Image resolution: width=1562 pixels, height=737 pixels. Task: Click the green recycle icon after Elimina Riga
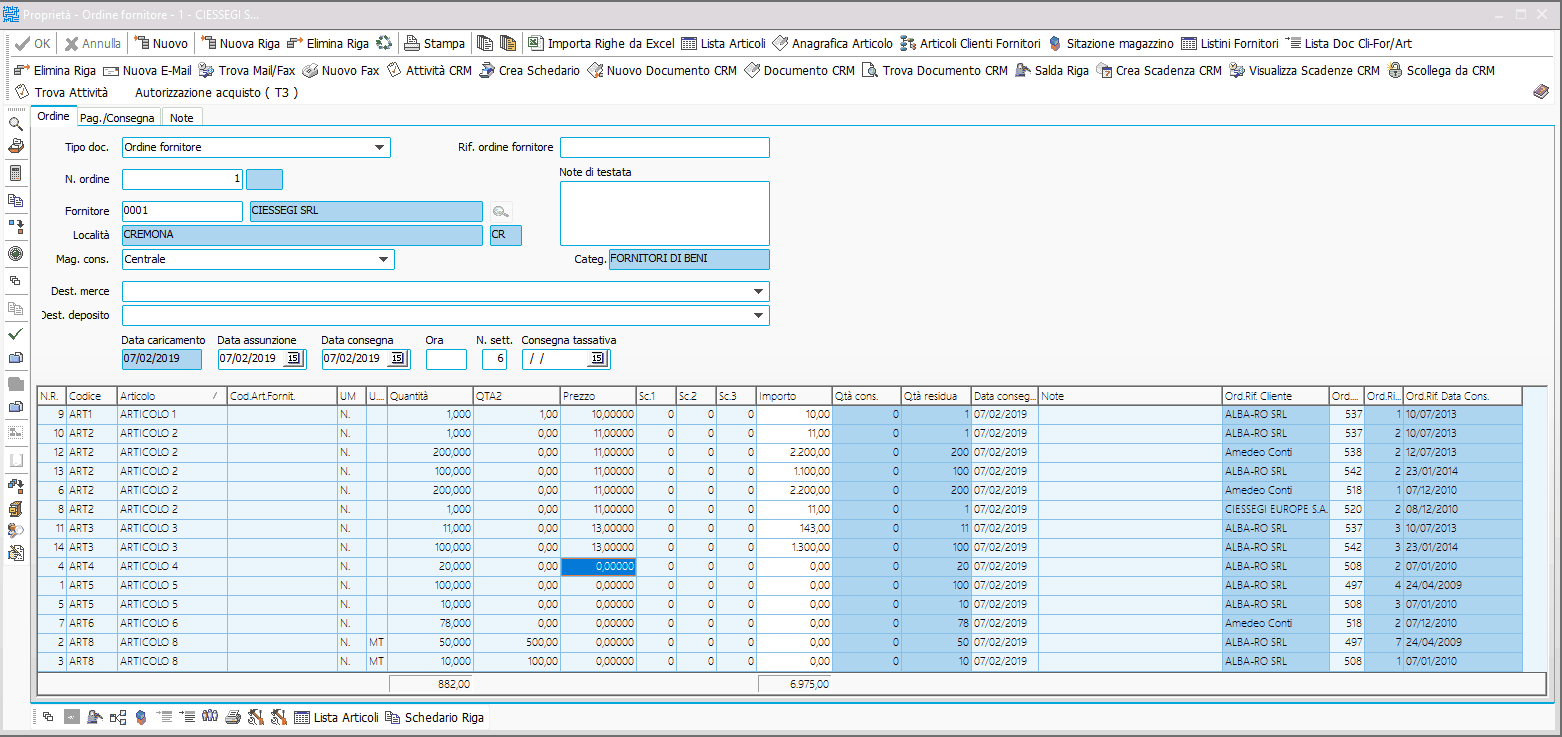click(384, 44)
